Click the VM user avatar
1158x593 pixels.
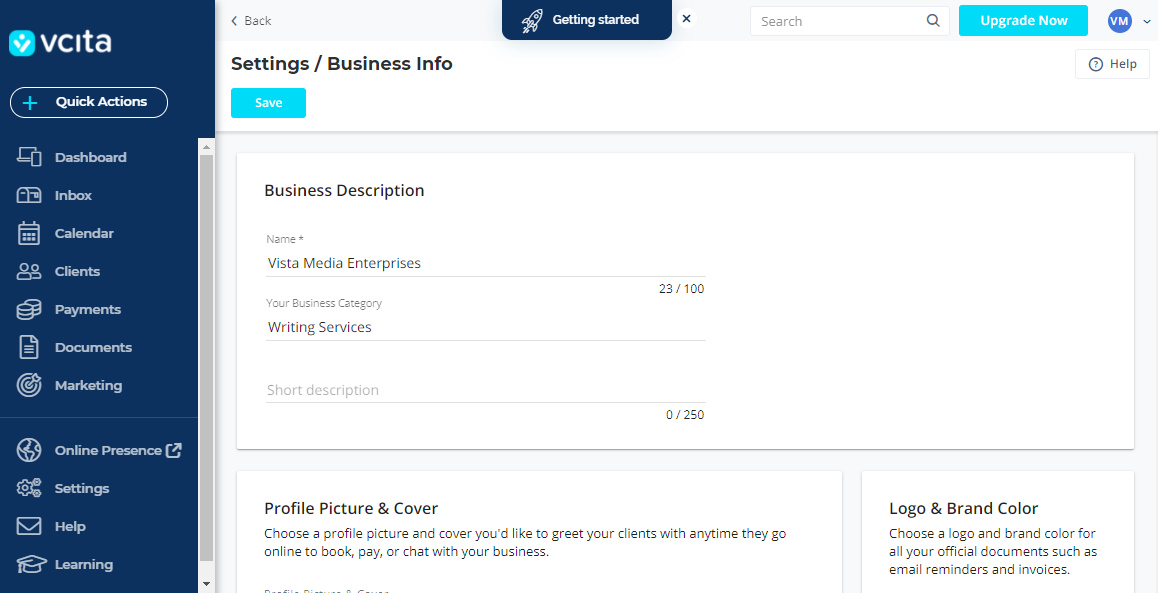(1120, 21)
